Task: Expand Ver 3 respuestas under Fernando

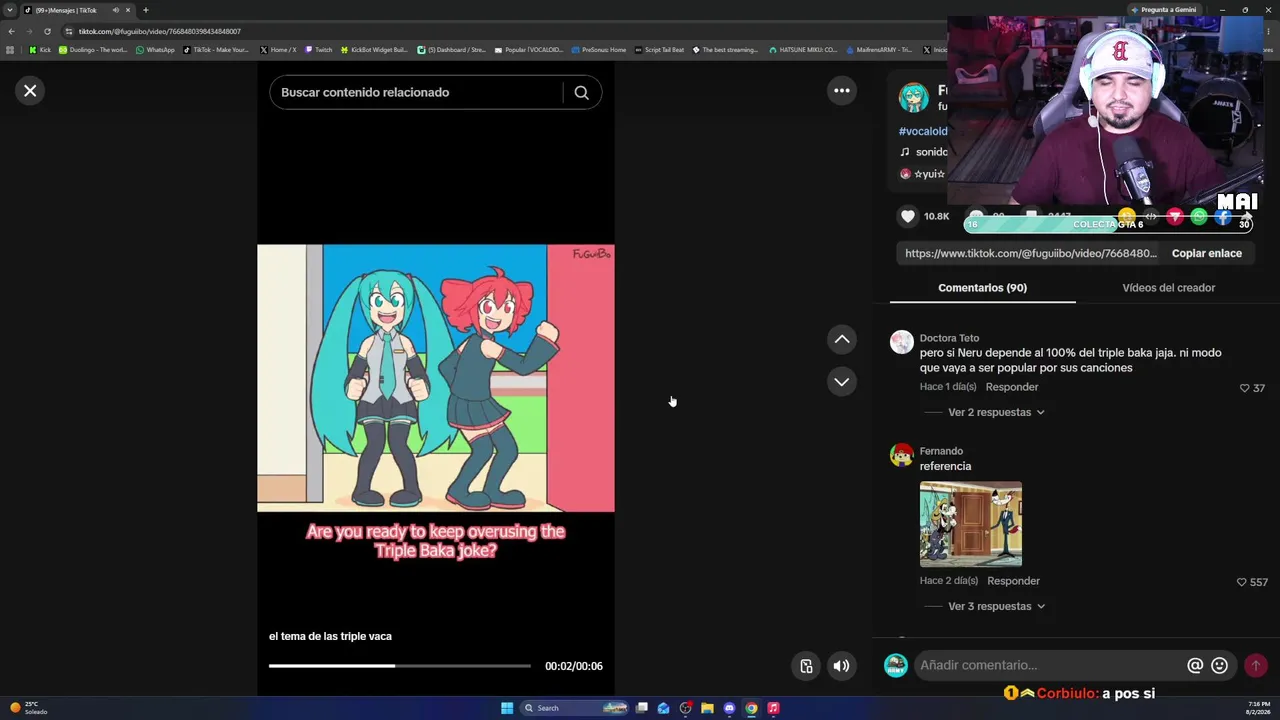Action: pos(996,606)
